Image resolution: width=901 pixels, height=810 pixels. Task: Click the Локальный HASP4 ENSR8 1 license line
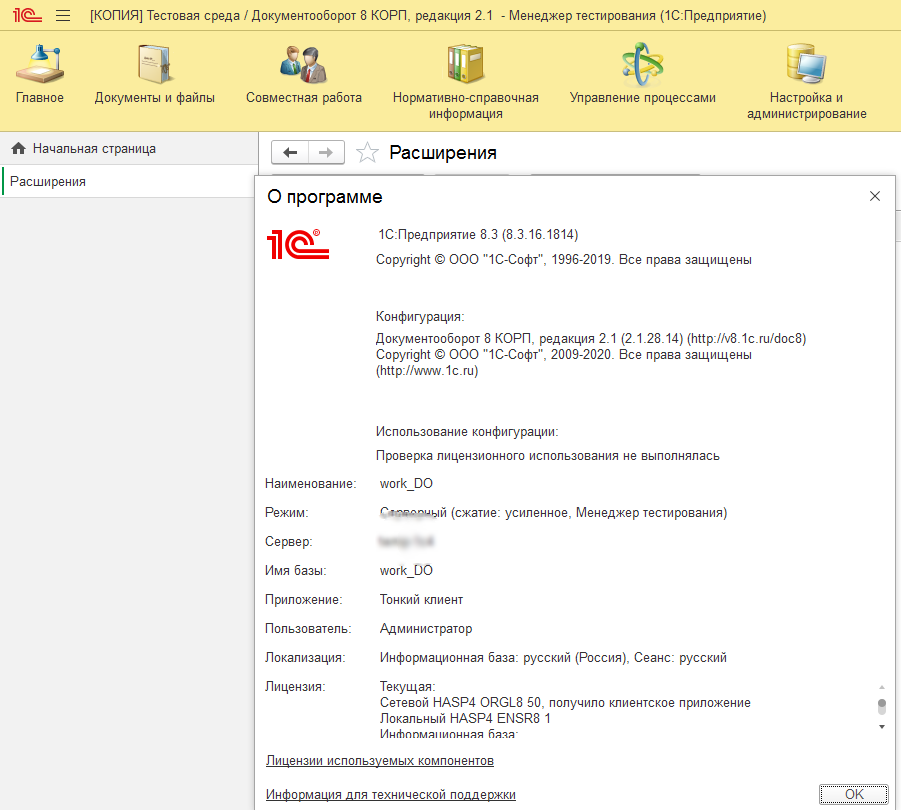465,718
